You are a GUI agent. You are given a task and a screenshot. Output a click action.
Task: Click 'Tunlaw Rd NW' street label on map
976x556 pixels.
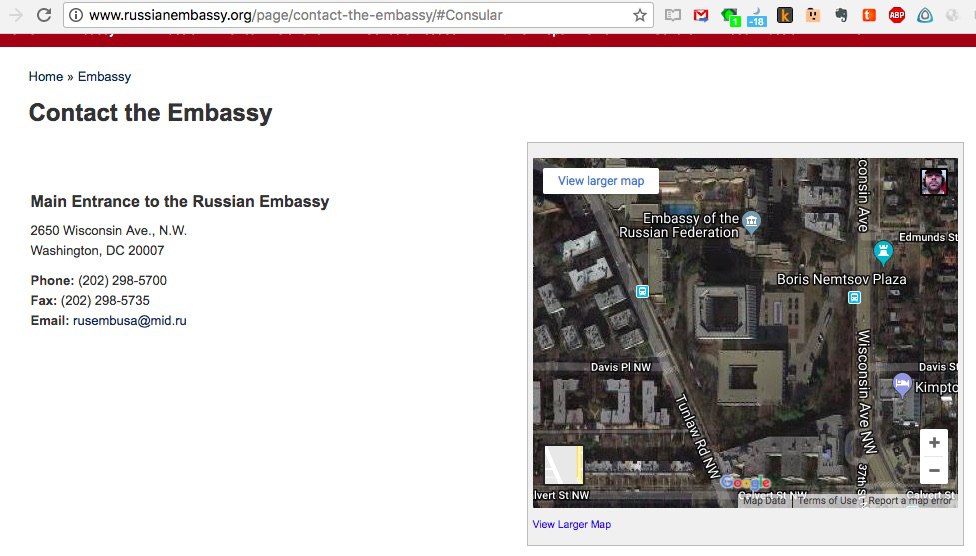[698, 435]
